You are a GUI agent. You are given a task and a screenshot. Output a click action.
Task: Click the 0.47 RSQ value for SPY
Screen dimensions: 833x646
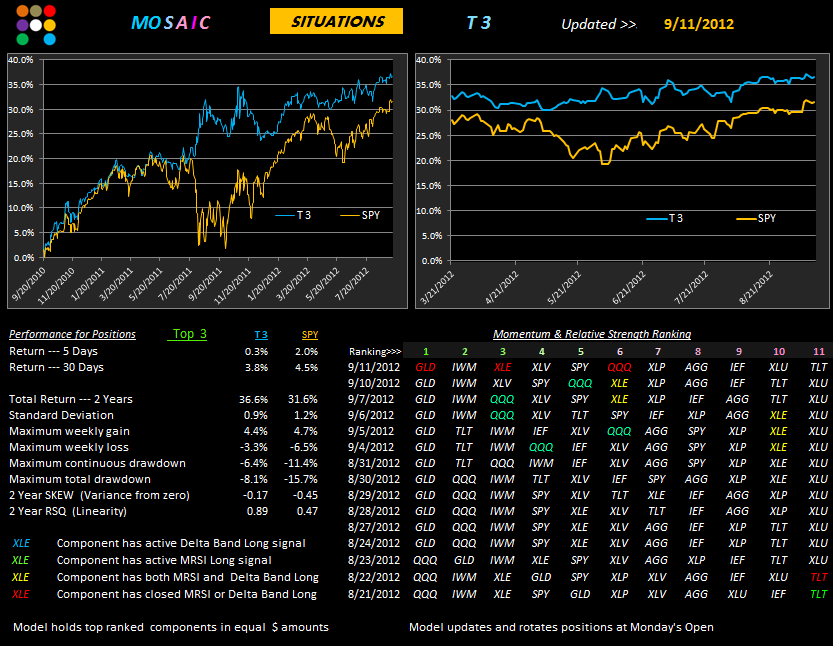click(x=307, y=511)
